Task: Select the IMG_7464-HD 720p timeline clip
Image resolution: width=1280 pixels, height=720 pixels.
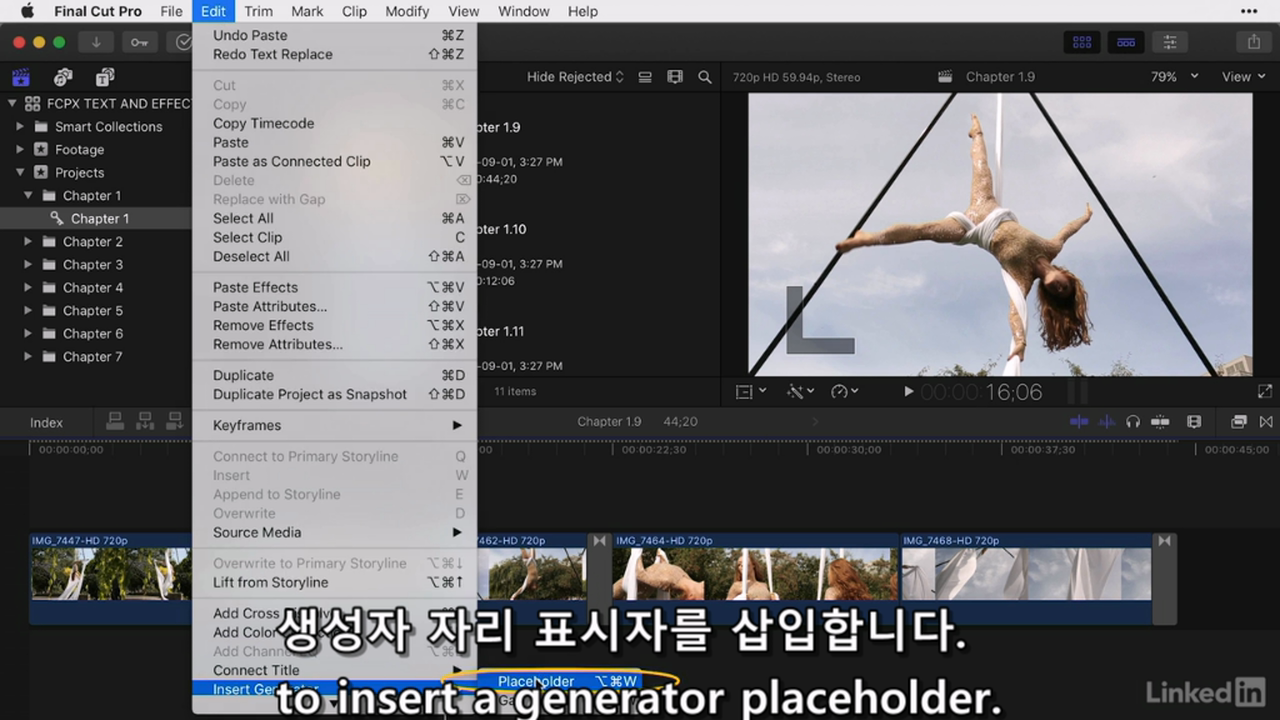Action: click(x=755, y=579)
